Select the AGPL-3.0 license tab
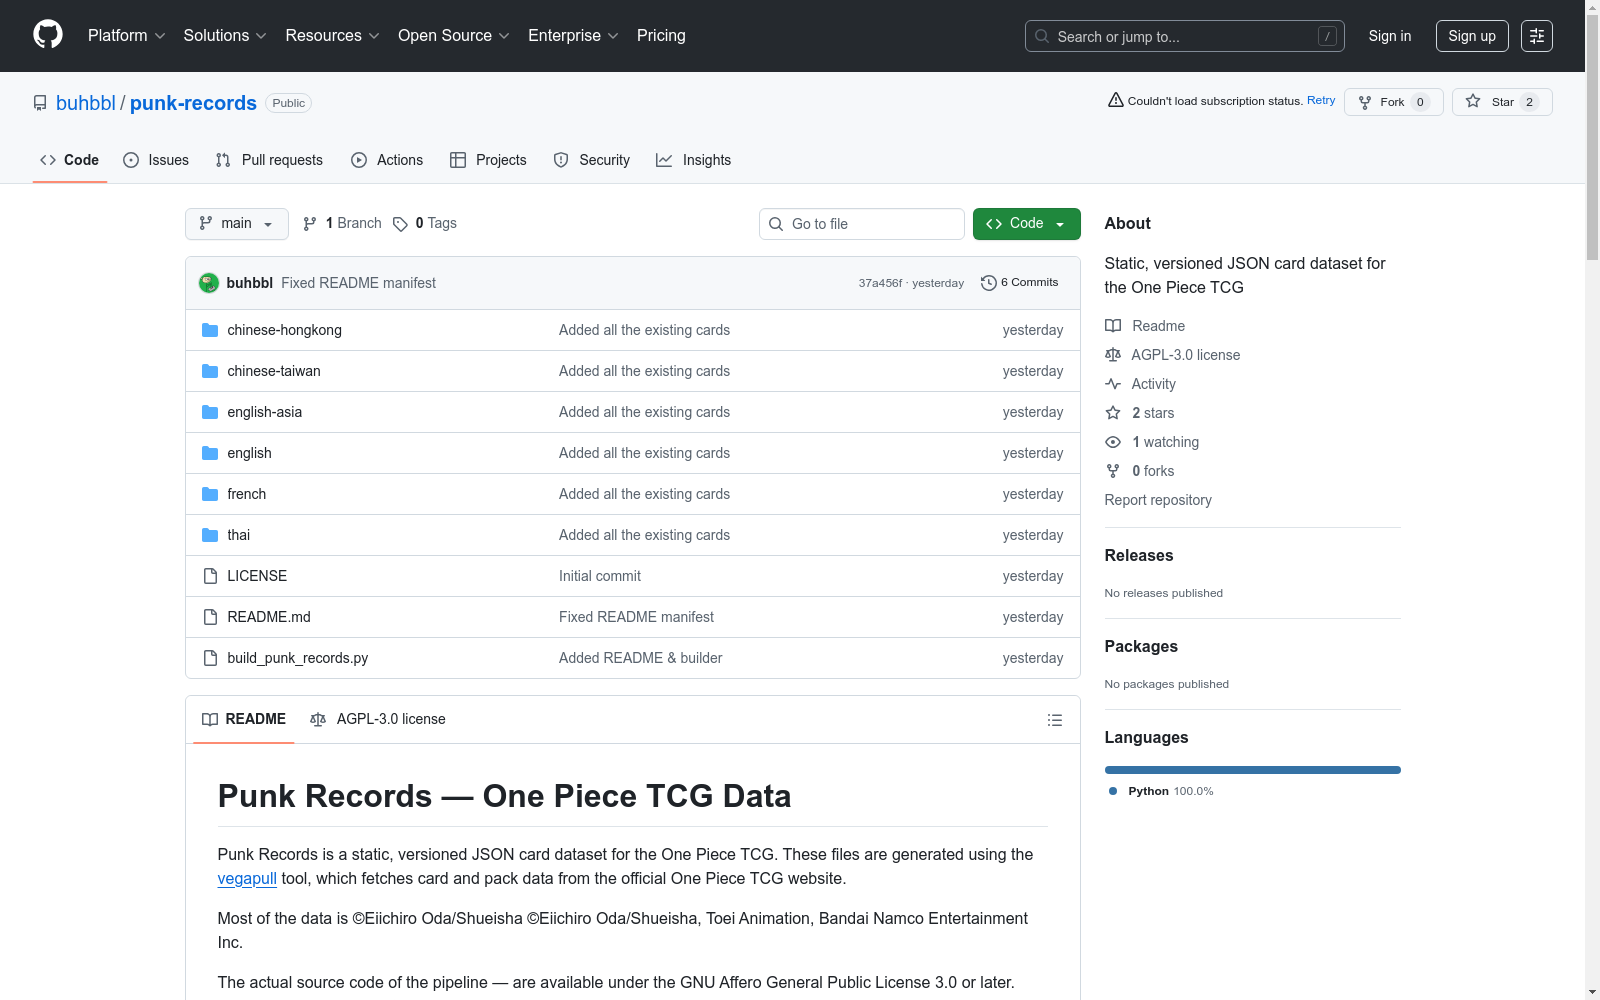1600x1000 pixels. pos(378,720)
